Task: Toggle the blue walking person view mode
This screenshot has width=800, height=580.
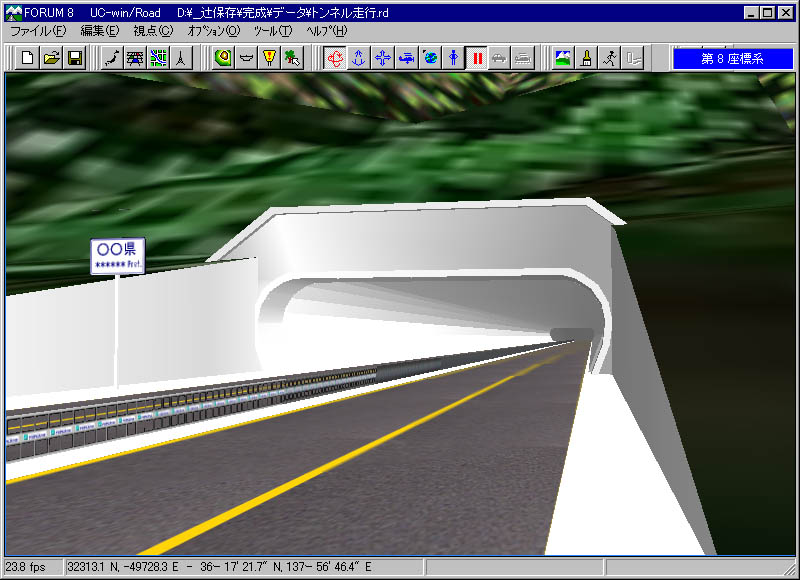Action: (453, 58)
